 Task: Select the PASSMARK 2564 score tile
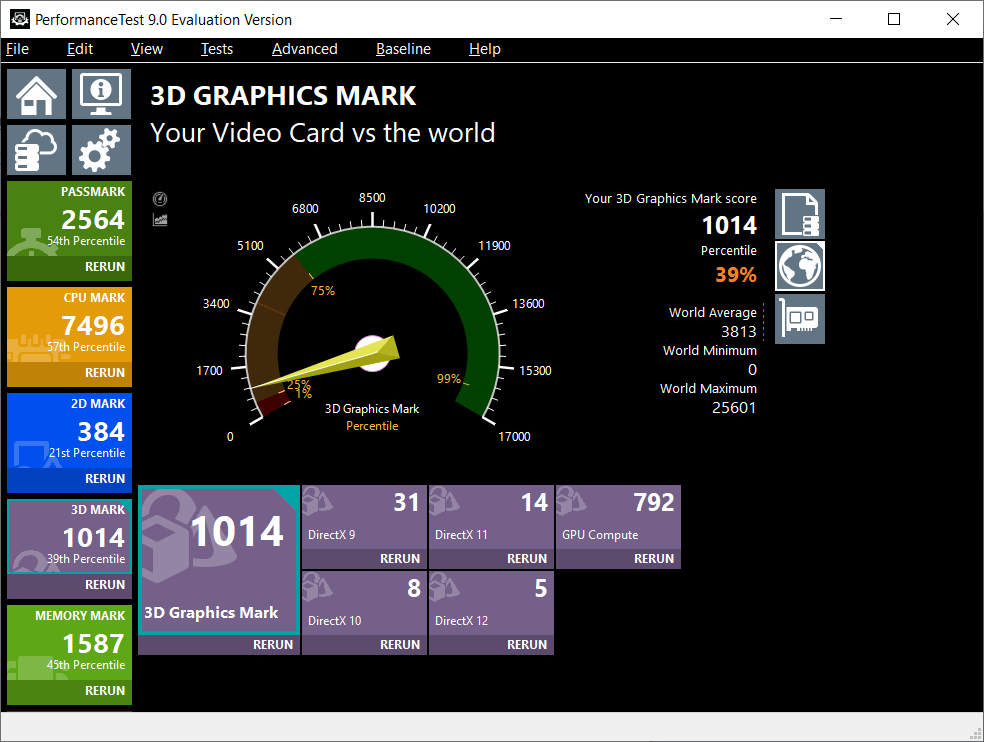coord(70,218)
